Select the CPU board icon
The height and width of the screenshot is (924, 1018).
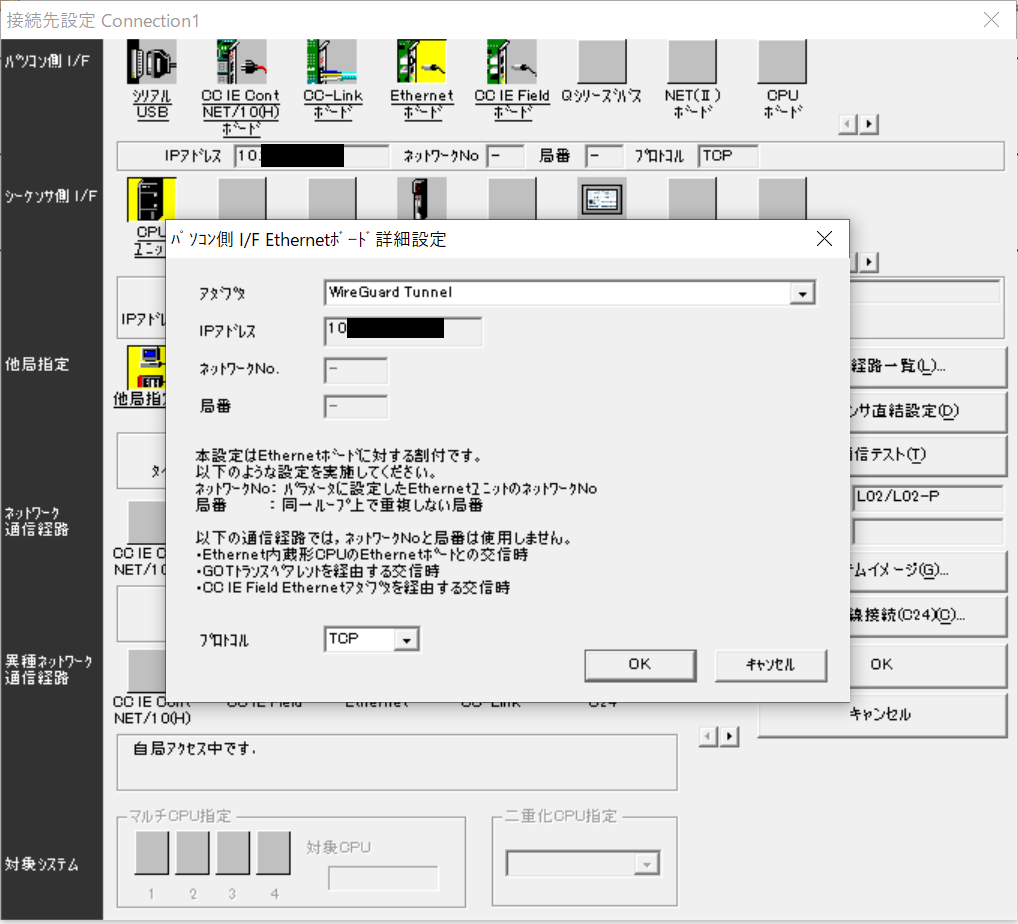pyautogui.click(x=782, y=63)
